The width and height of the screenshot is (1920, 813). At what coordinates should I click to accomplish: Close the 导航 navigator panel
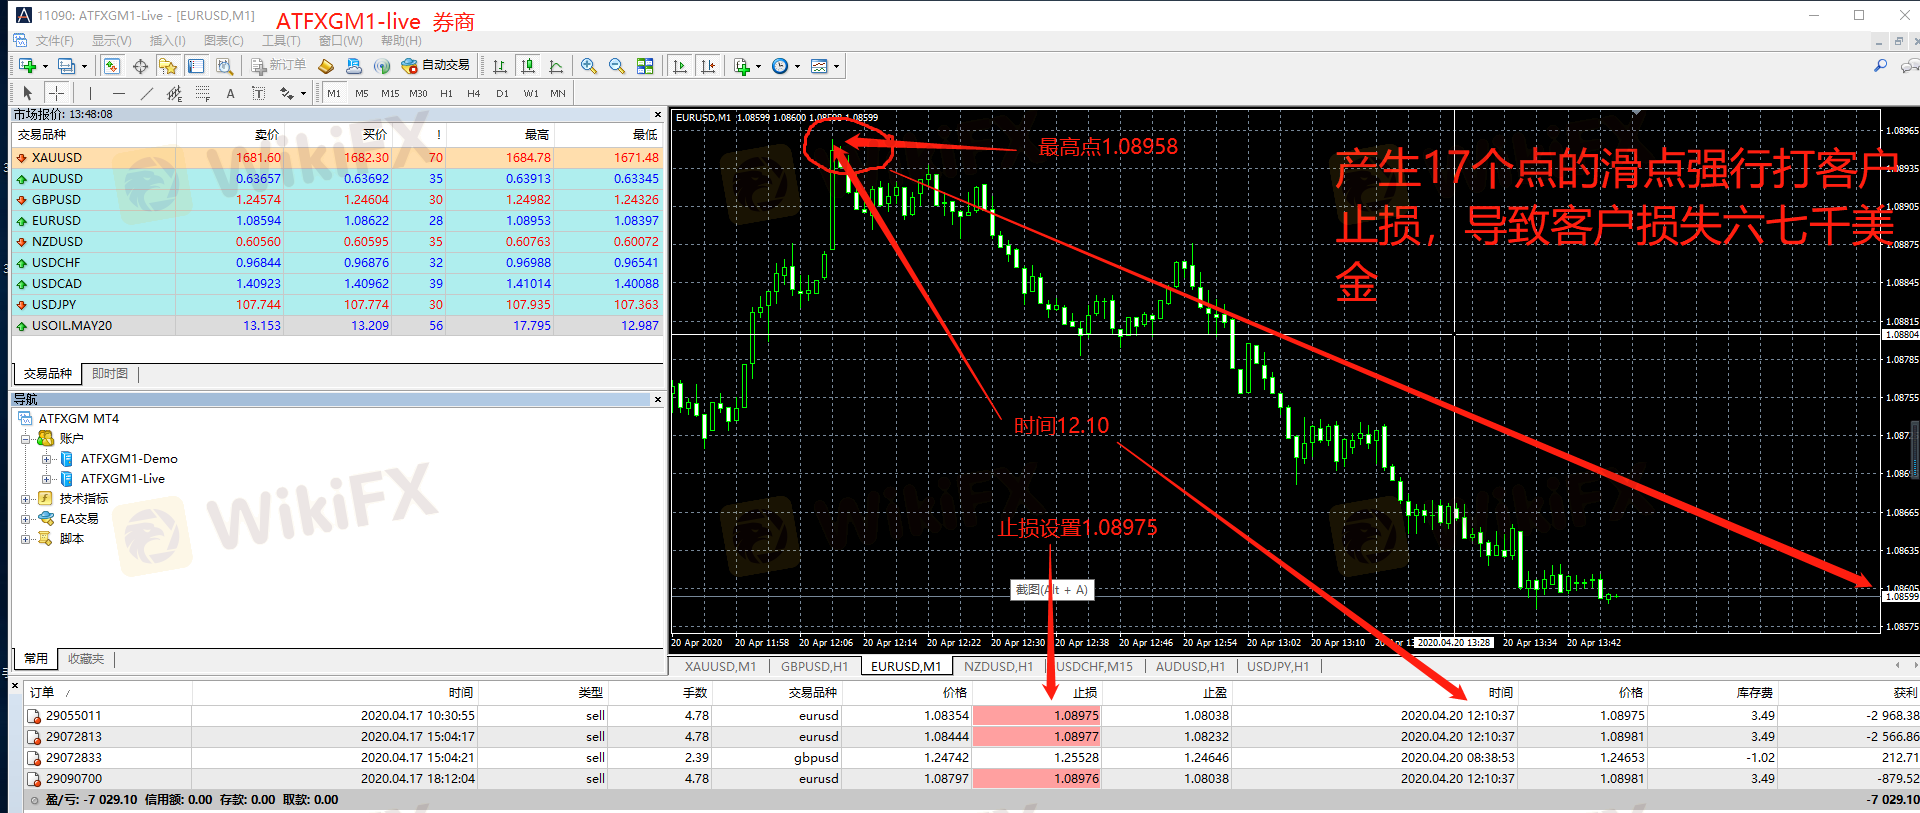point(658,400)
